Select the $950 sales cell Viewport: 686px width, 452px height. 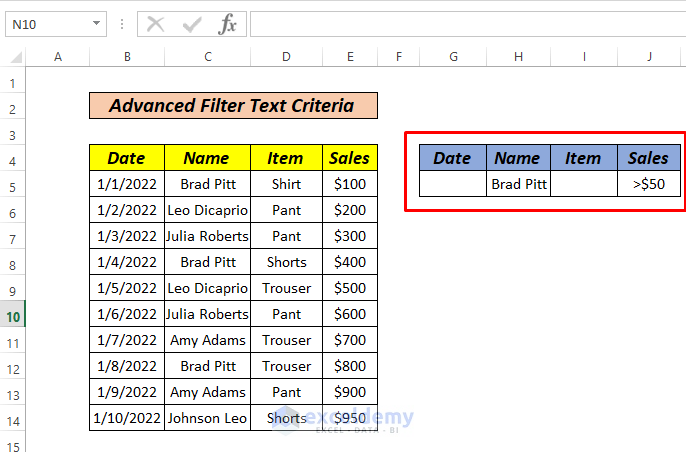coord(350,418)
